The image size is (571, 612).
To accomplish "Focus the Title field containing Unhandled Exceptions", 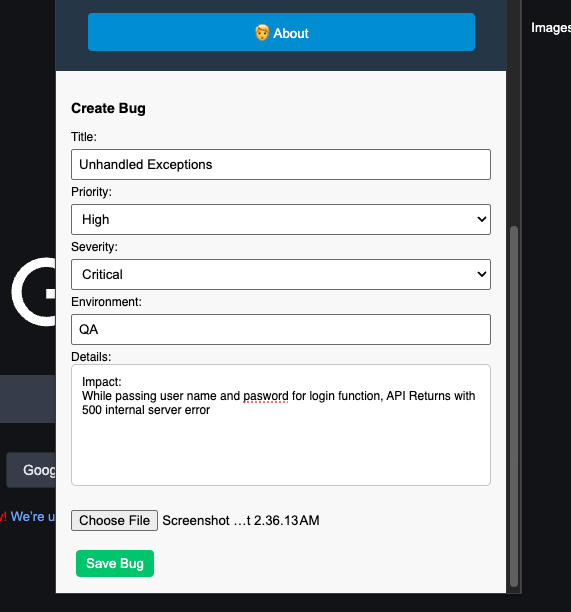I will coord(281,164).
